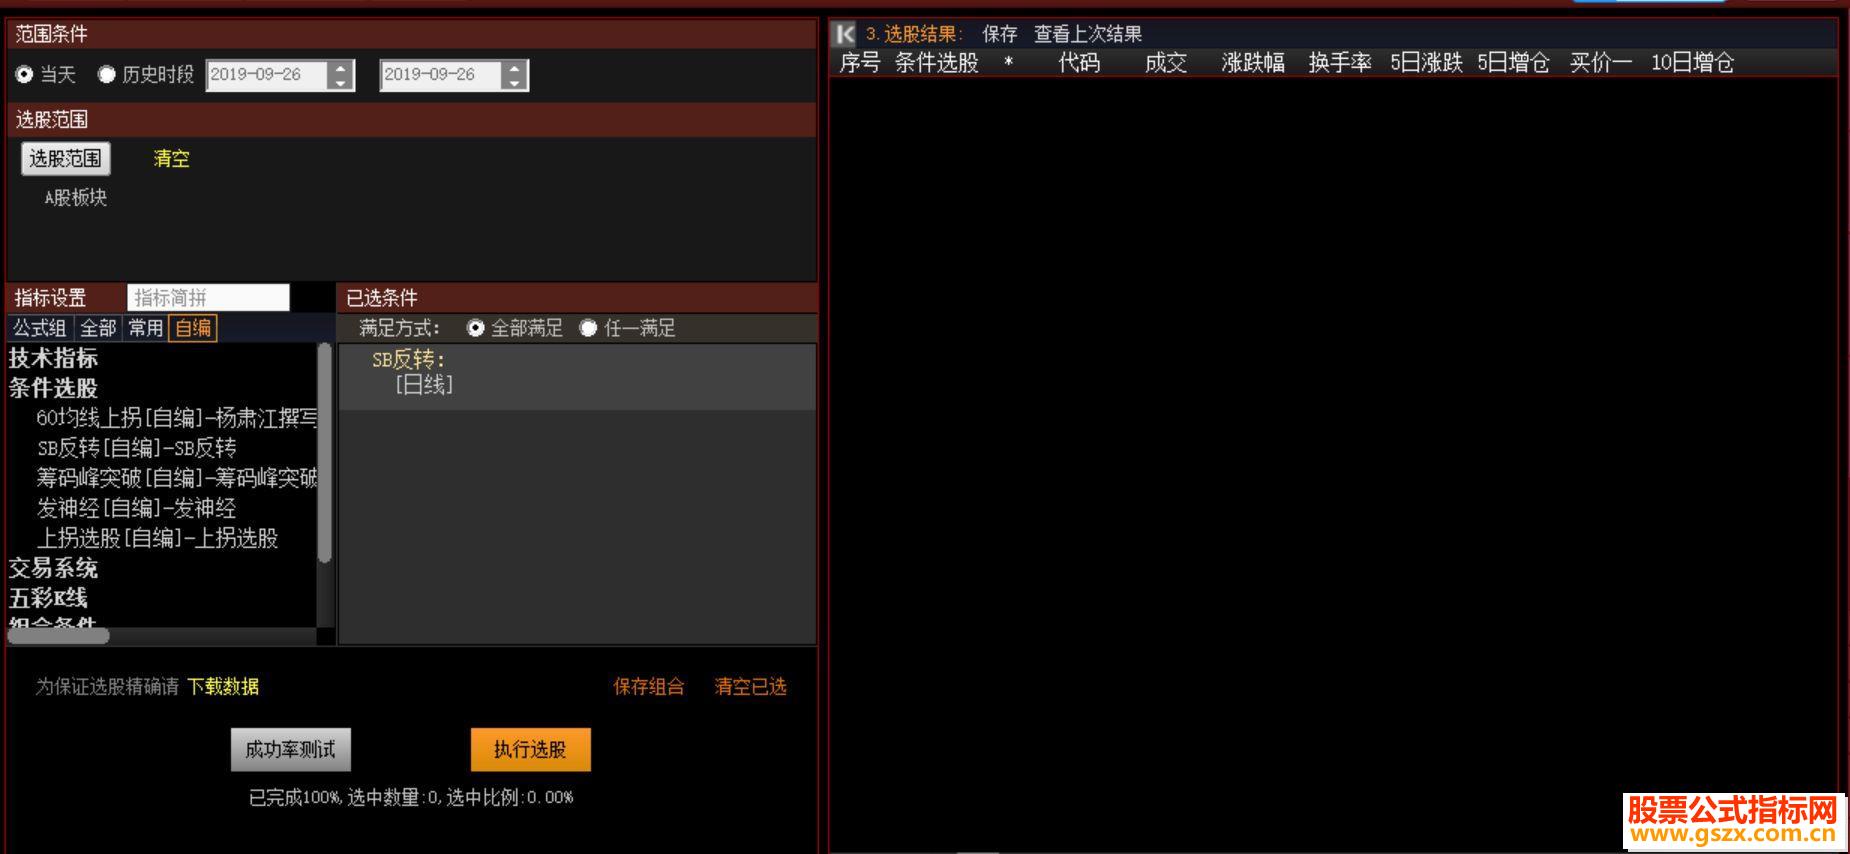Click the A股板块 range entry
This screenshot has width=1850, height=854.
[75, 197]
